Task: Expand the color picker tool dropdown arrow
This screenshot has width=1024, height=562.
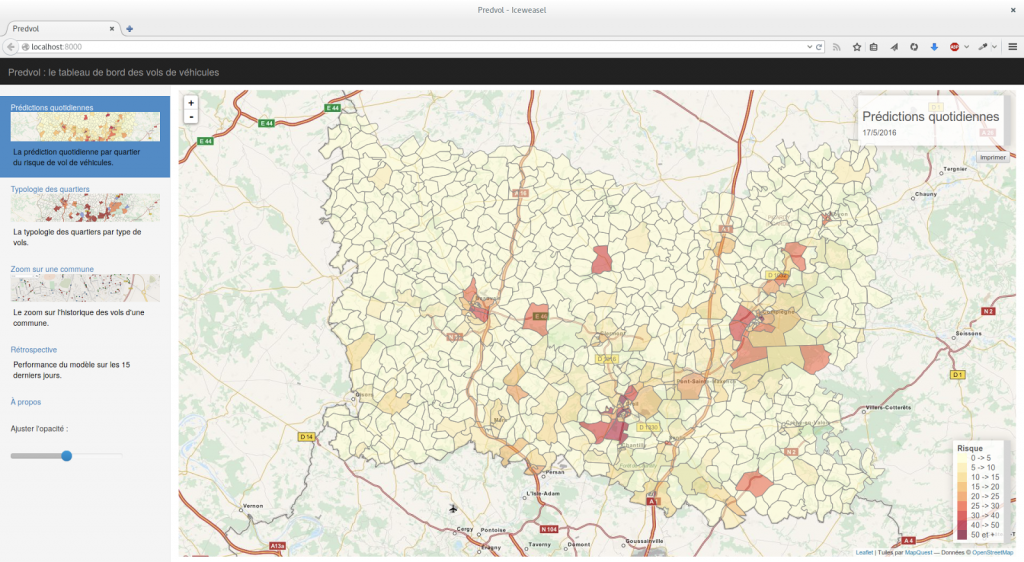Action: point(994,47)
